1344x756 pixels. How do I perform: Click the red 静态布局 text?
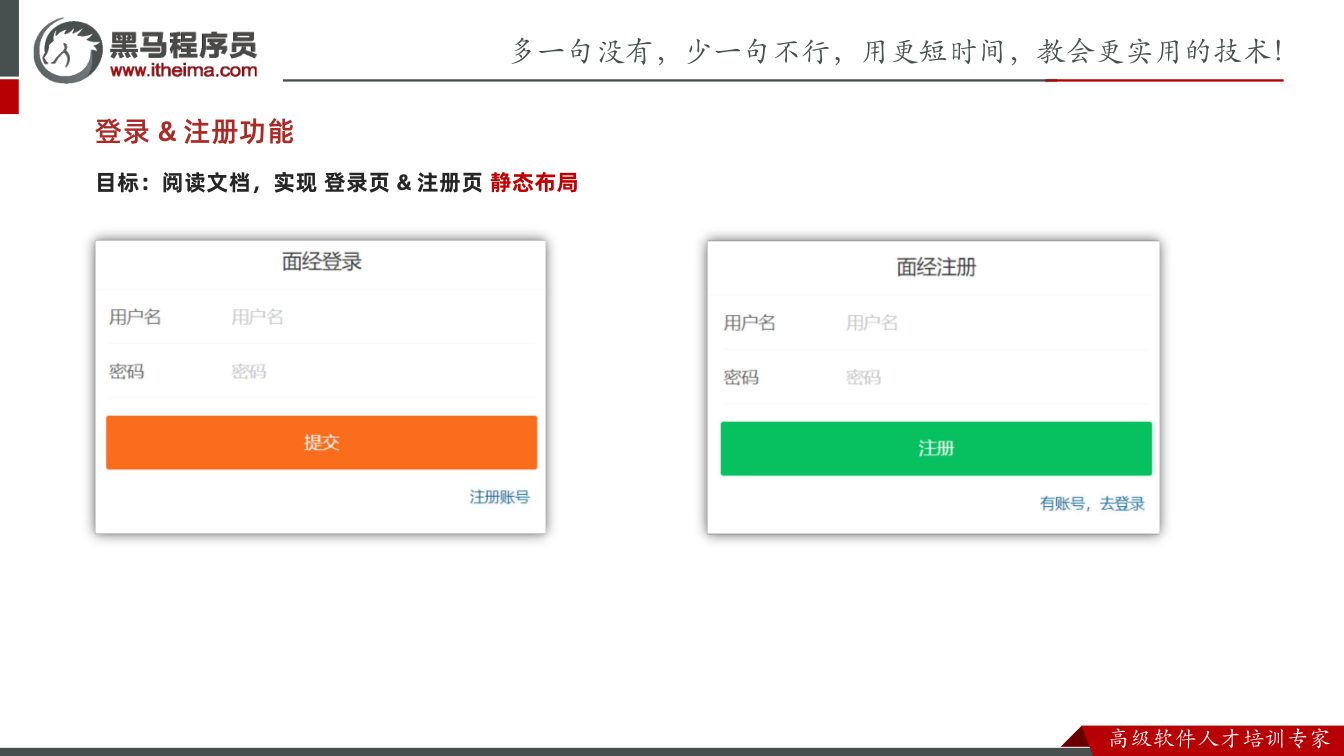pos(534,183)
